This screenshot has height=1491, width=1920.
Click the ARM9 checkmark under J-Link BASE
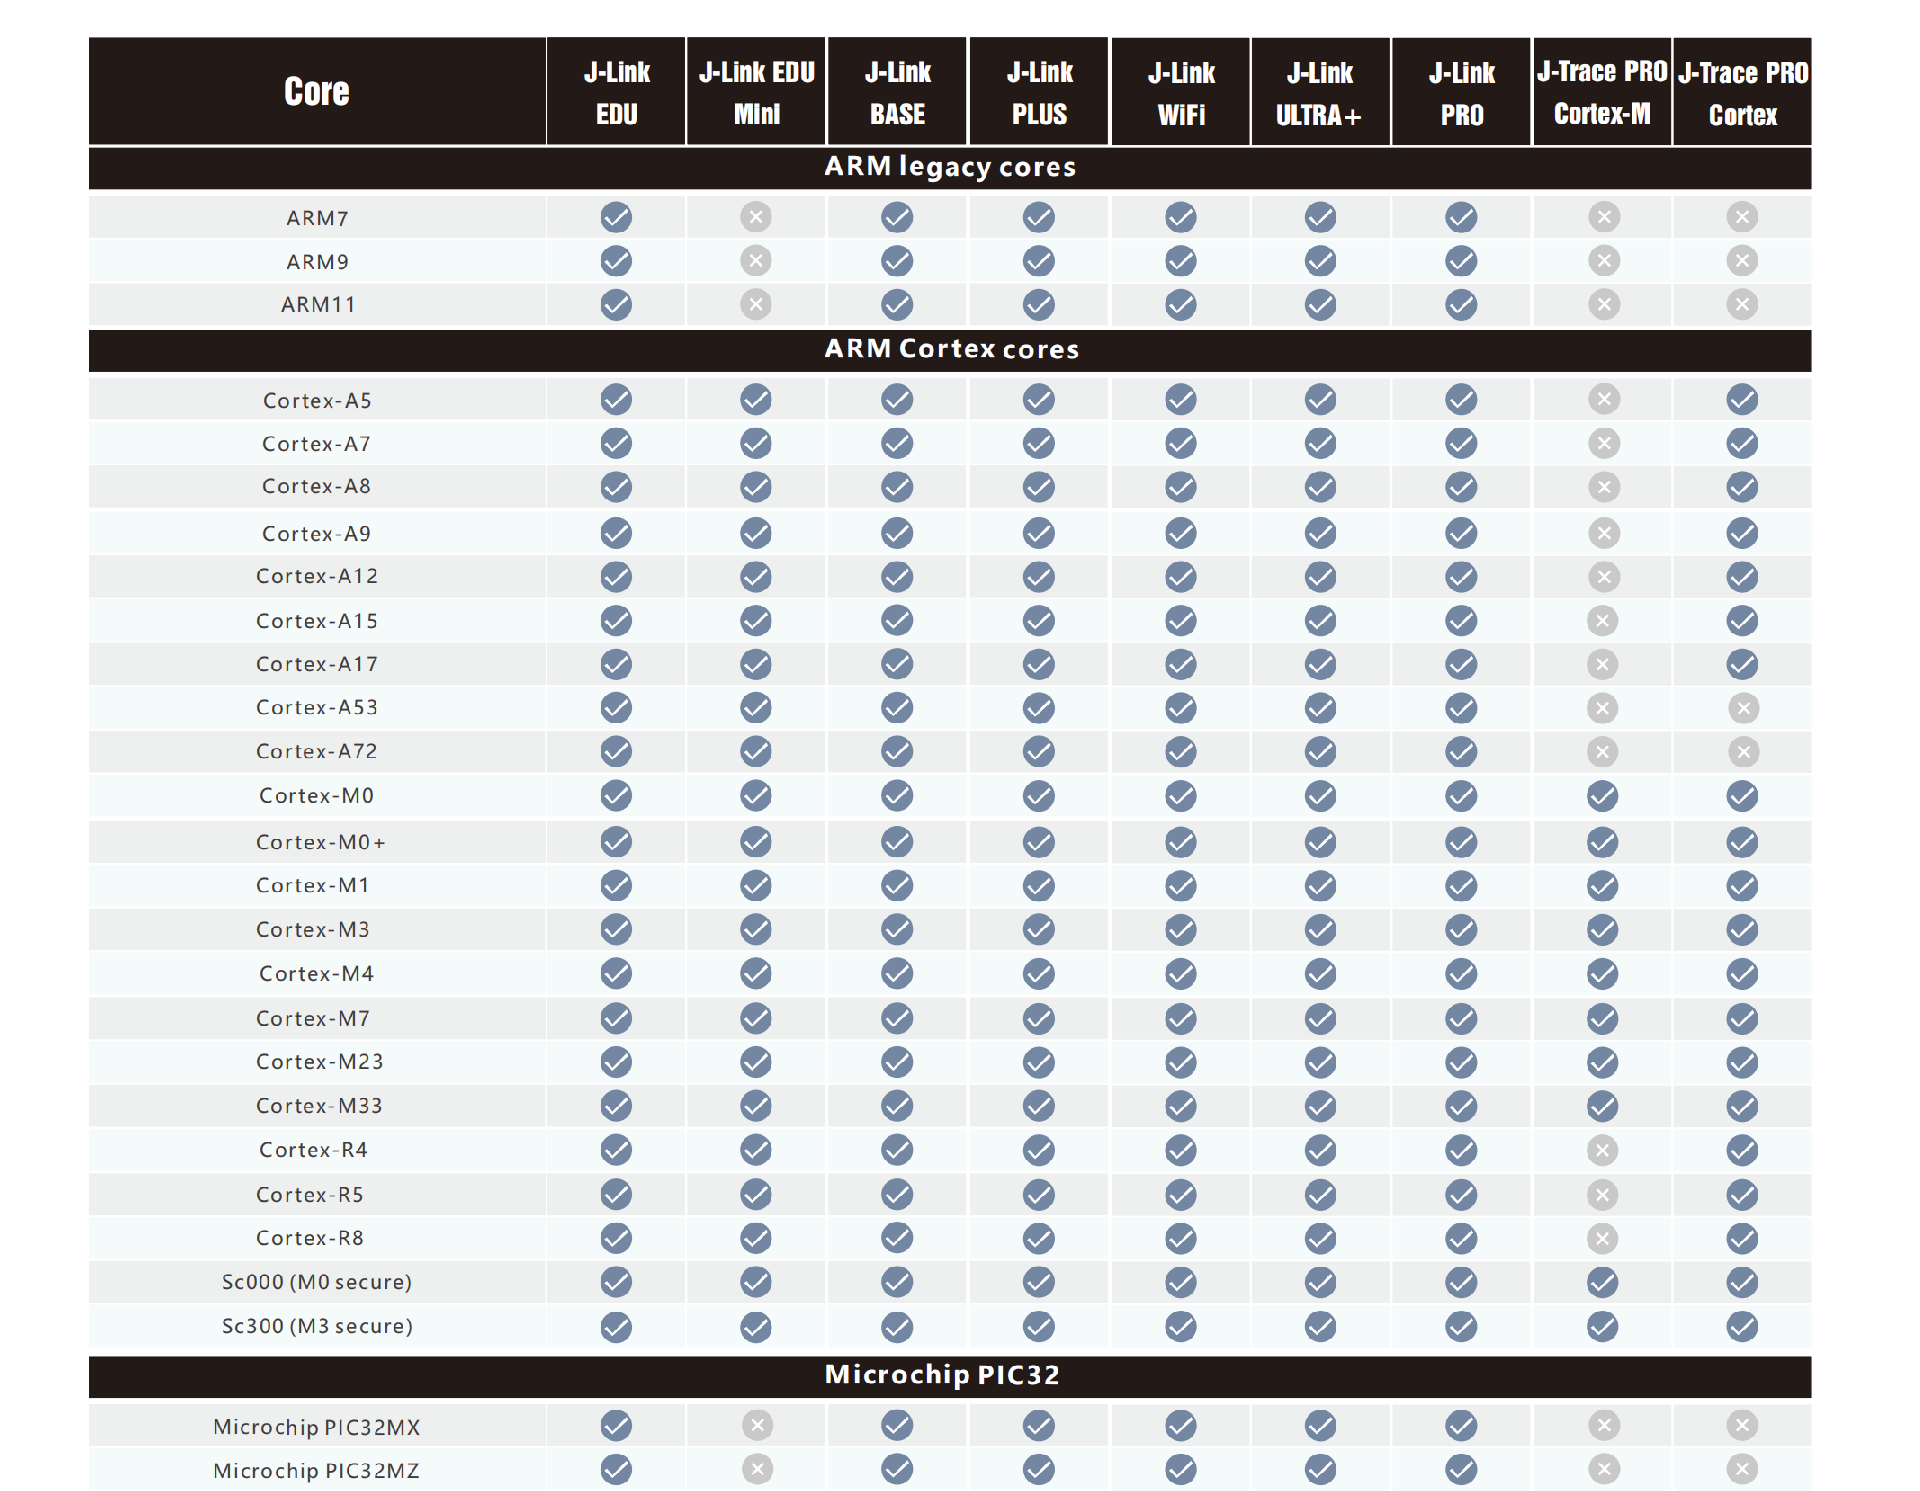897,261
